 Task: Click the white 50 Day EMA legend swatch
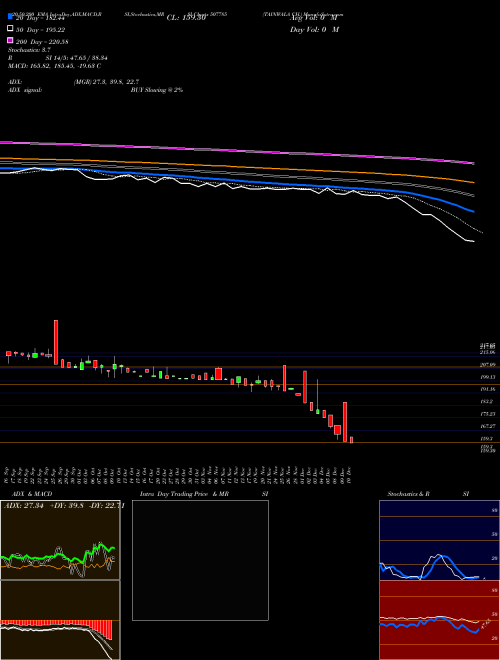click(11, 29)
